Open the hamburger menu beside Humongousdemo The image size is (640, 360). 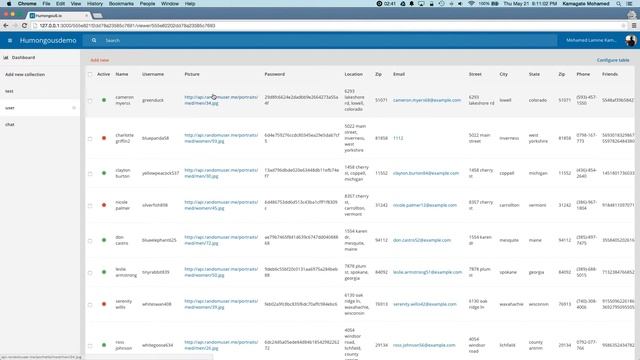pos(10,40)
